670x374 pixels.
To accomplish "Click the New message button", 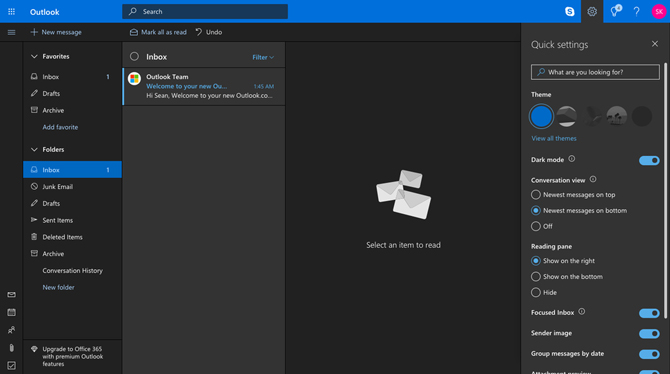I will tap(56, 32).
